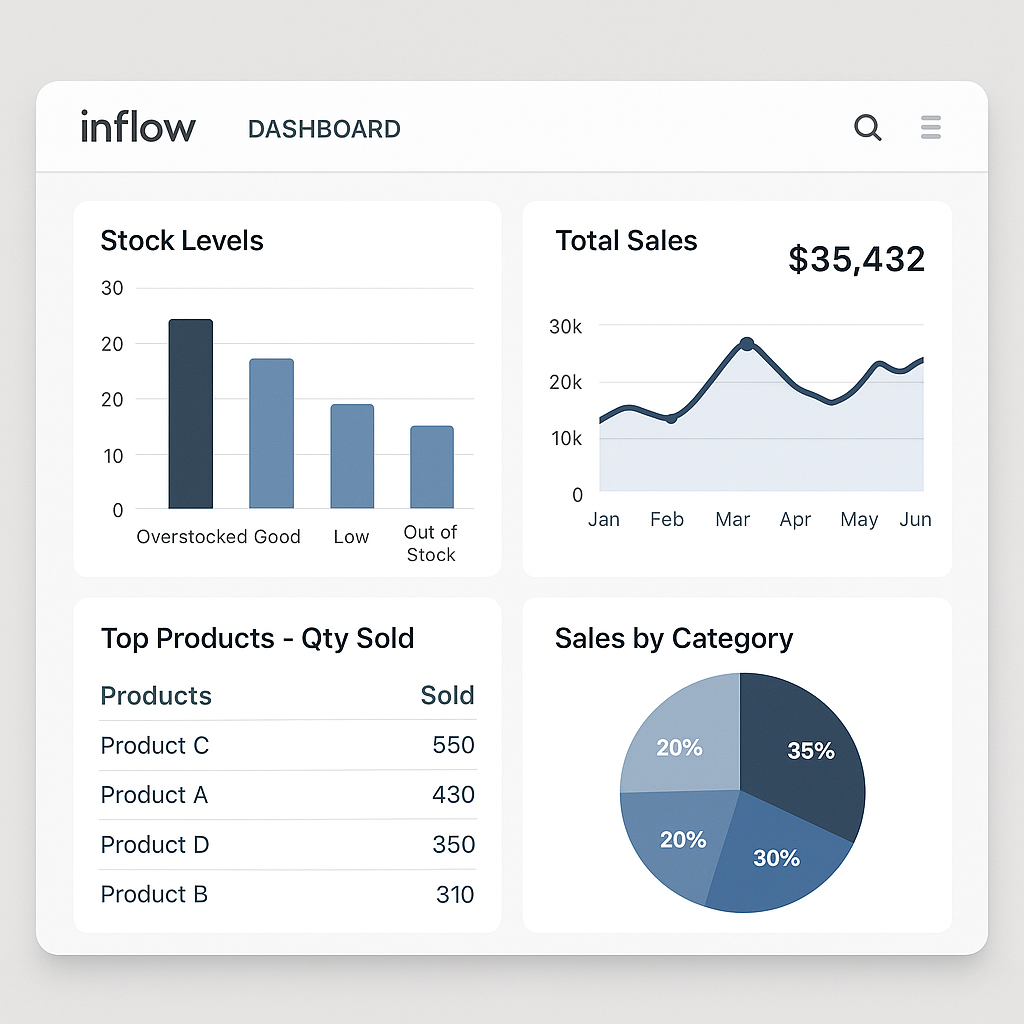Click the Products column header
The image size is (1024, 1024).
tap(156, 695)
